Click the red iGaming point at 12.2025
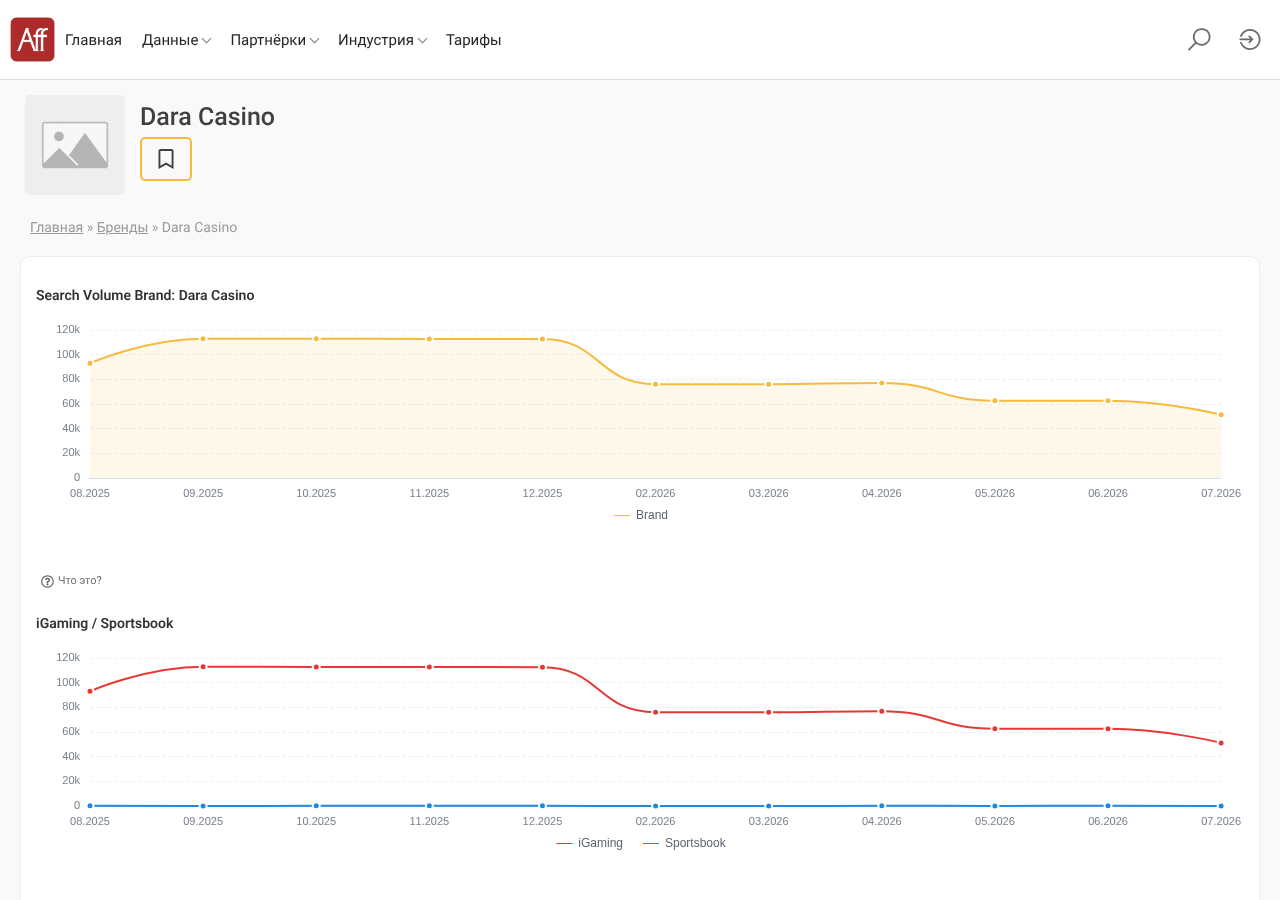Viewport: 1280px width, 900px height. [x=543, y=667]
